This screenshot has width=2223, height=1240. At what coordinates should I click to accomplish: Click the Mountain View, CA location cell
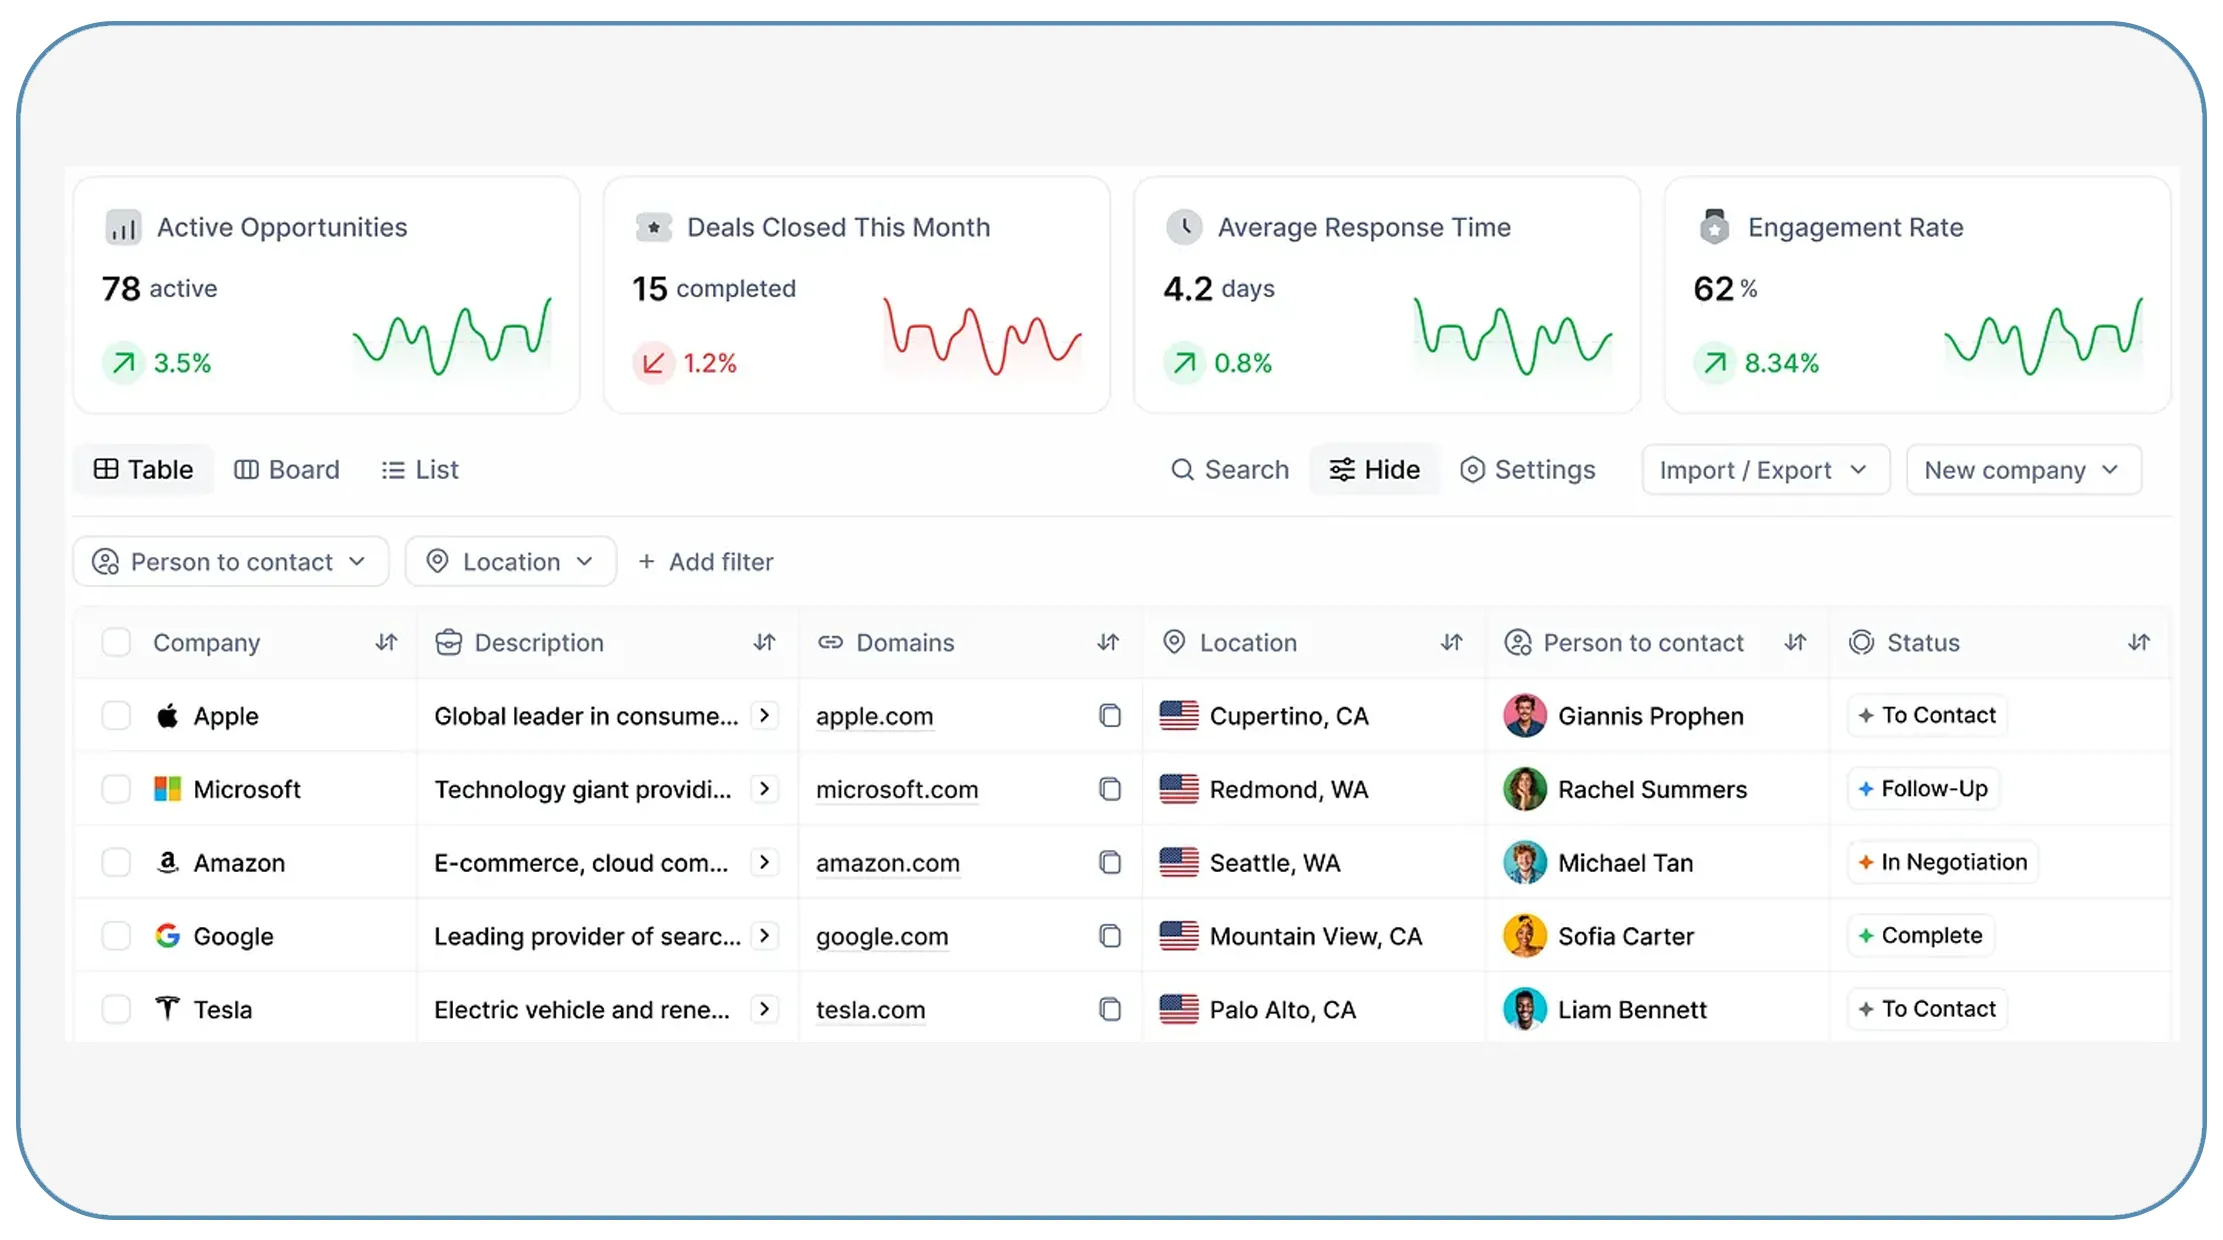tap(1314, 936)
